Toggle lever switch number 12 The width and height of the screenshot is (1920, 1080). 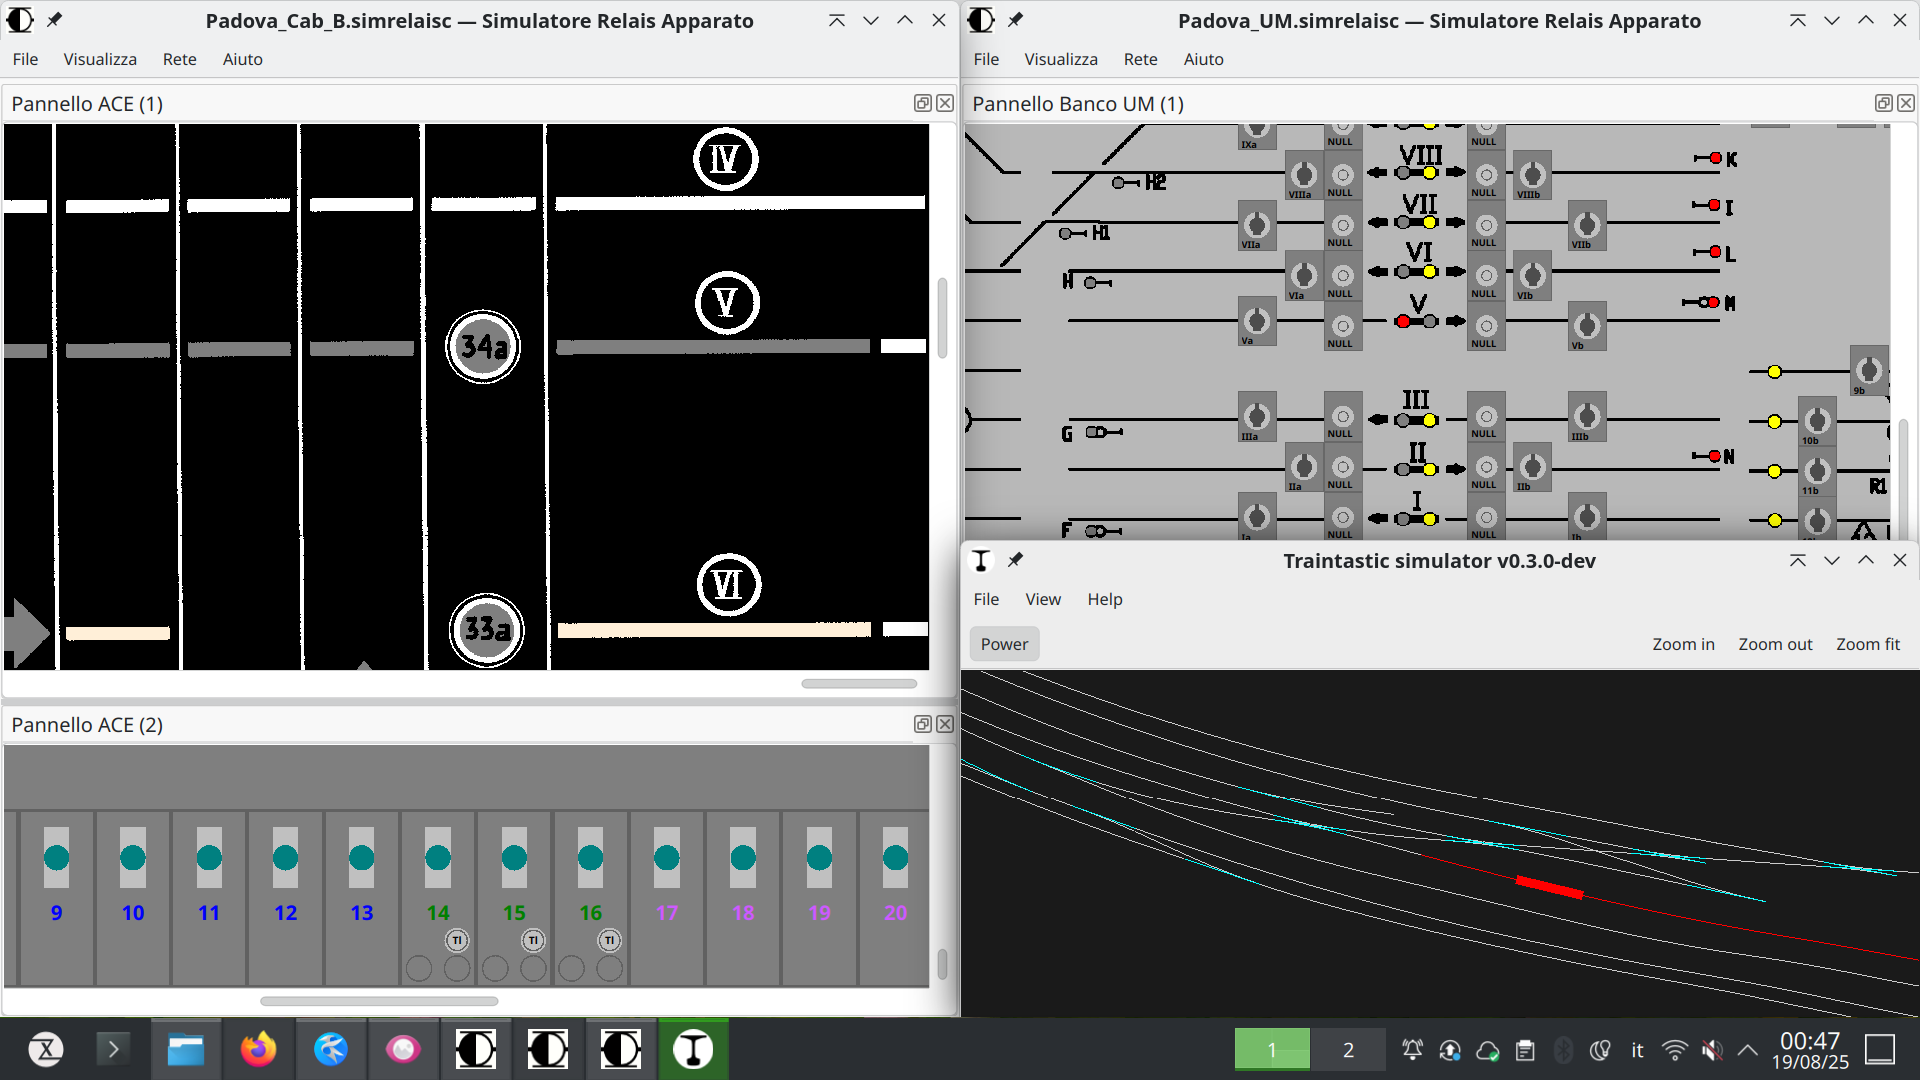coord(285,857)
